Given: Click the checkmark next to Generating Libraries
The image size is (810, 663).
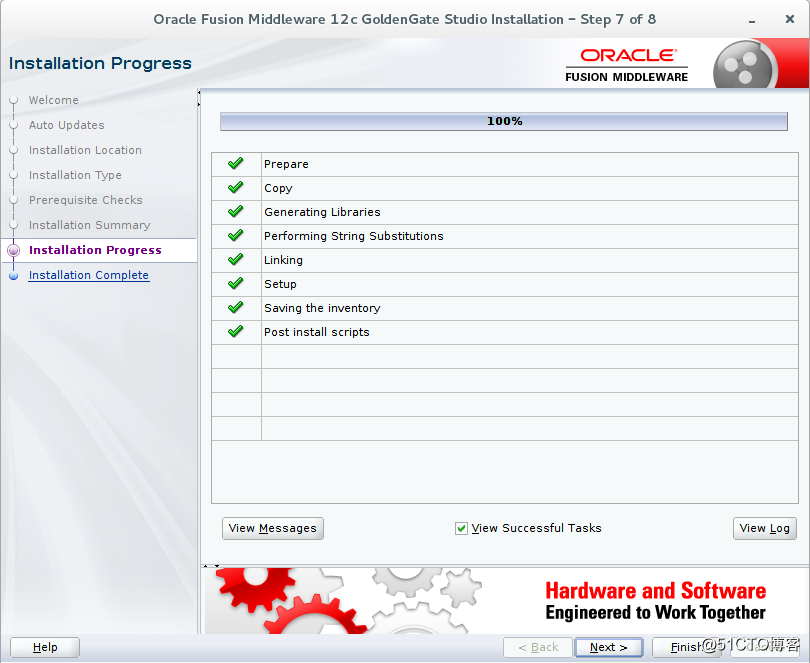Looking at the screenshot, I should (236, 211).
